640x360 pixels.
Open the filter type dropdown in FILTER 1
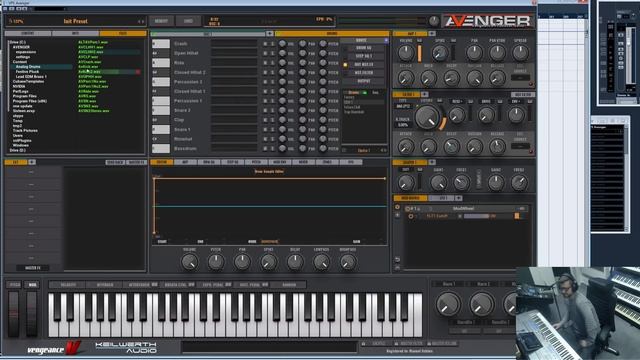(403, 106)
